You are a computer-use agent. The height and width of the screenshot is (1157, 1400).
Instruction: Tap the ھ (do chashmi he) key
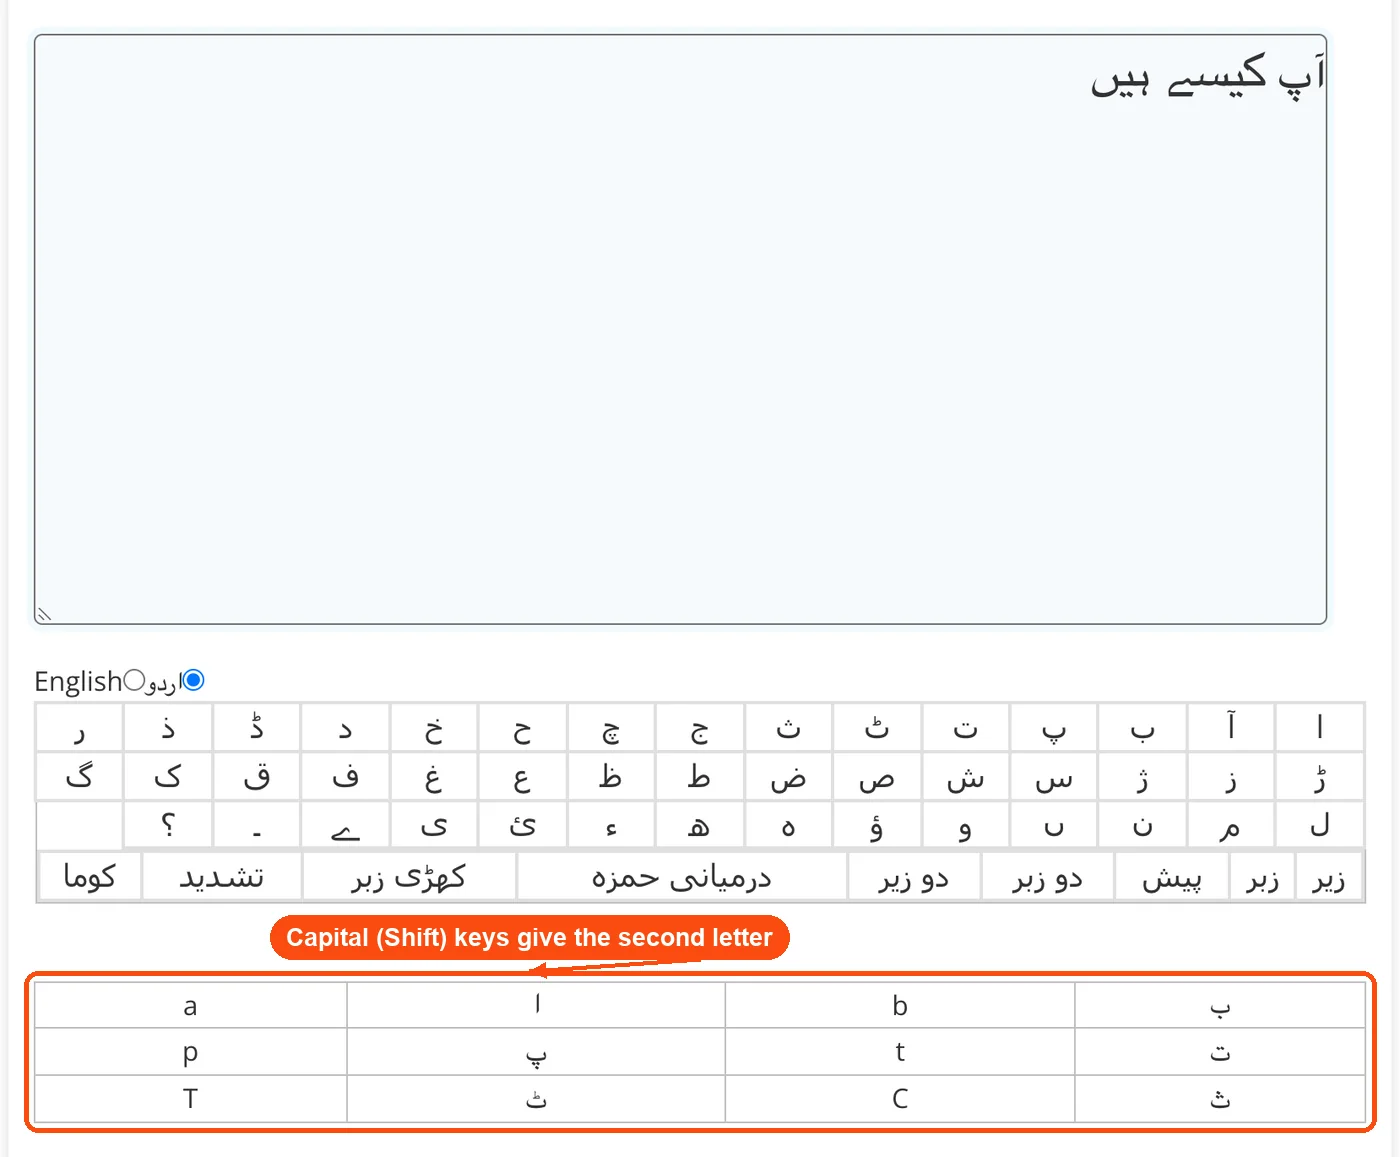click(x=699, y=826)
